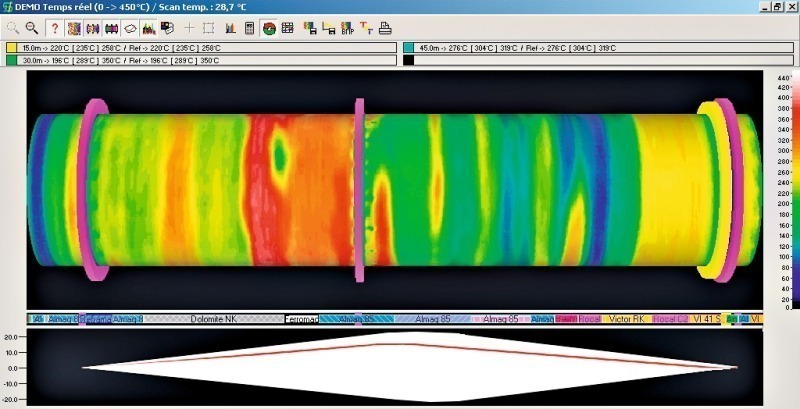800x409 pixels.
Task: Click the yellow swatch for 15.0m marker
Action: pos(11,47)
